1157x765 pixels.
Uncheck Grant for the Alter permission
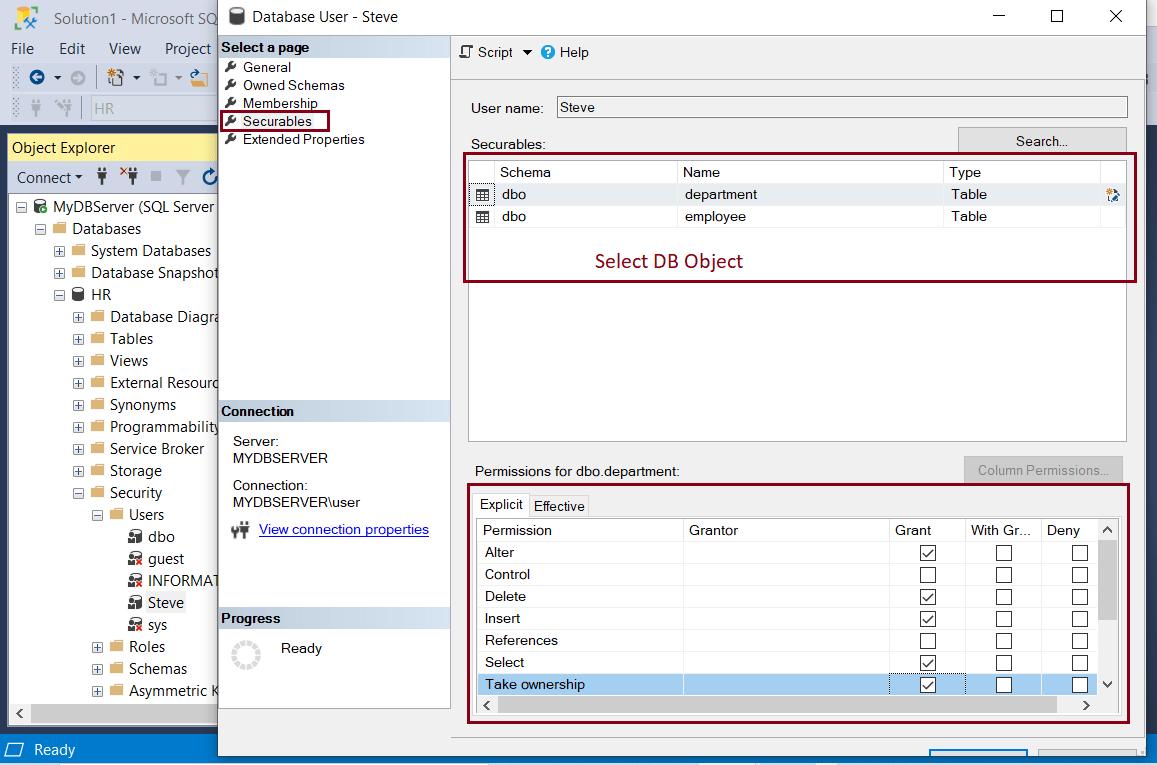point(926,552)
